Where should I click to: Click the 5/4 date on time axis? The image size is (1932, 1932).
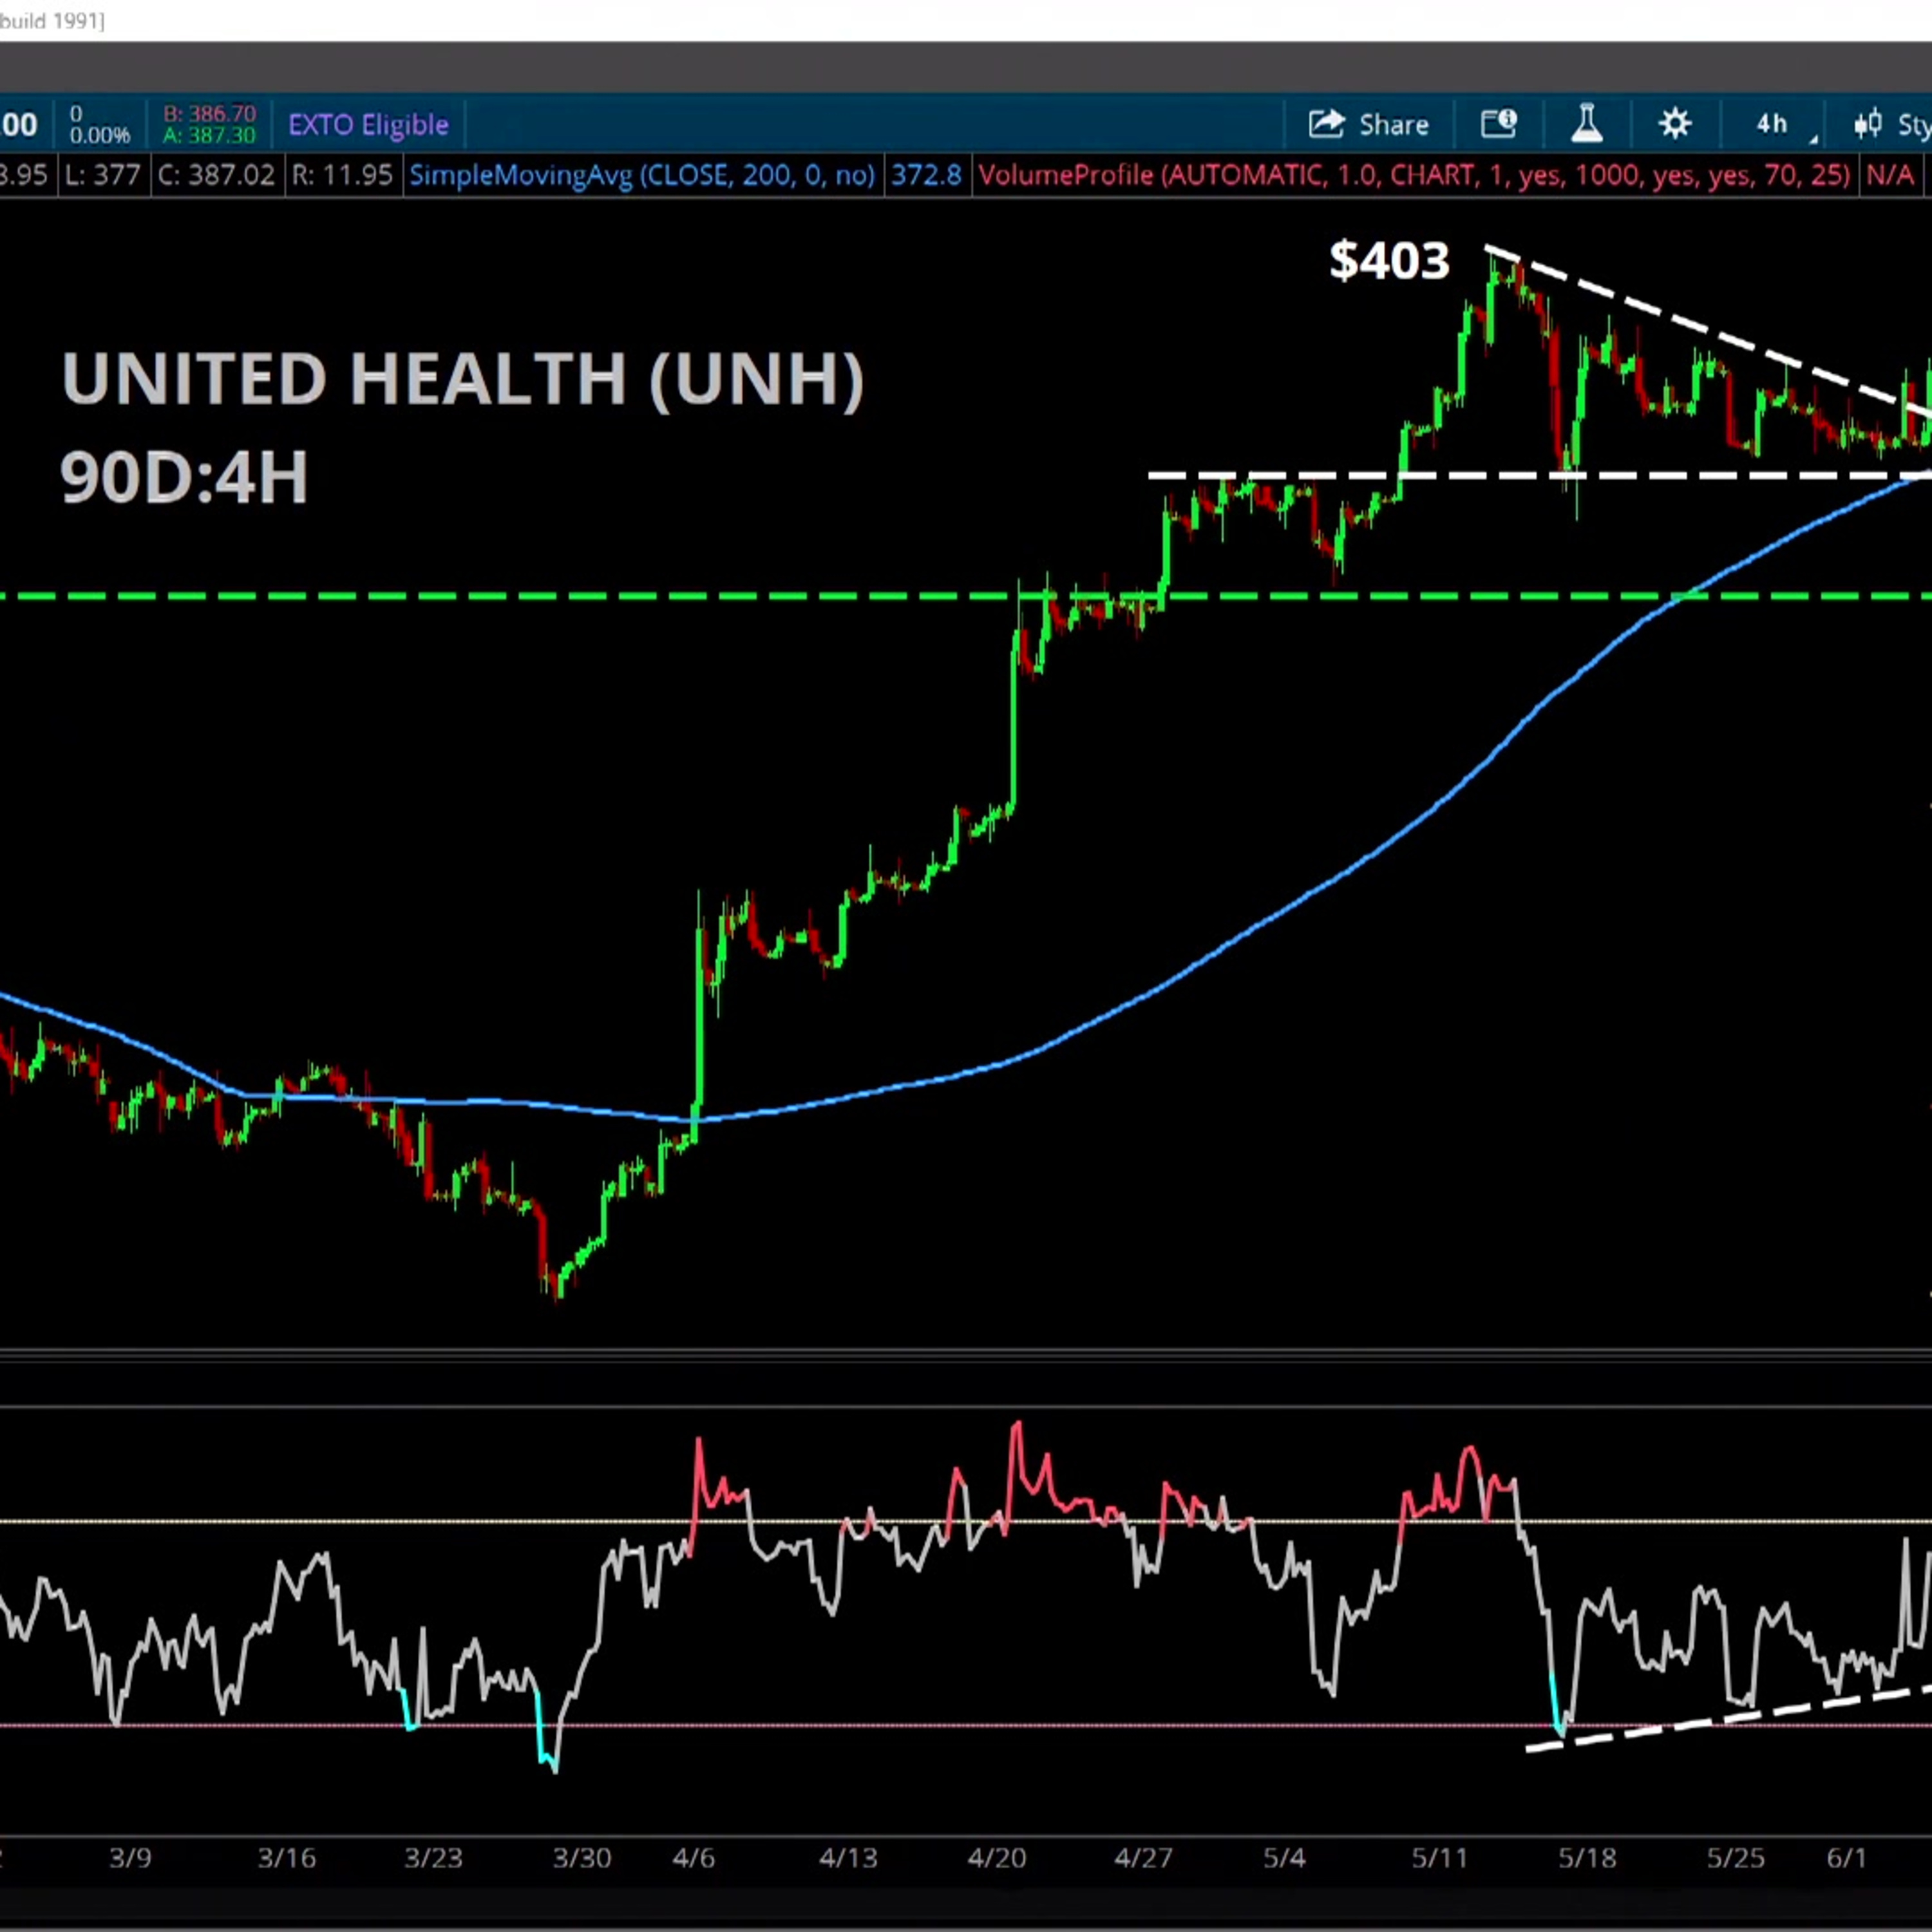coord(1284,1858)
